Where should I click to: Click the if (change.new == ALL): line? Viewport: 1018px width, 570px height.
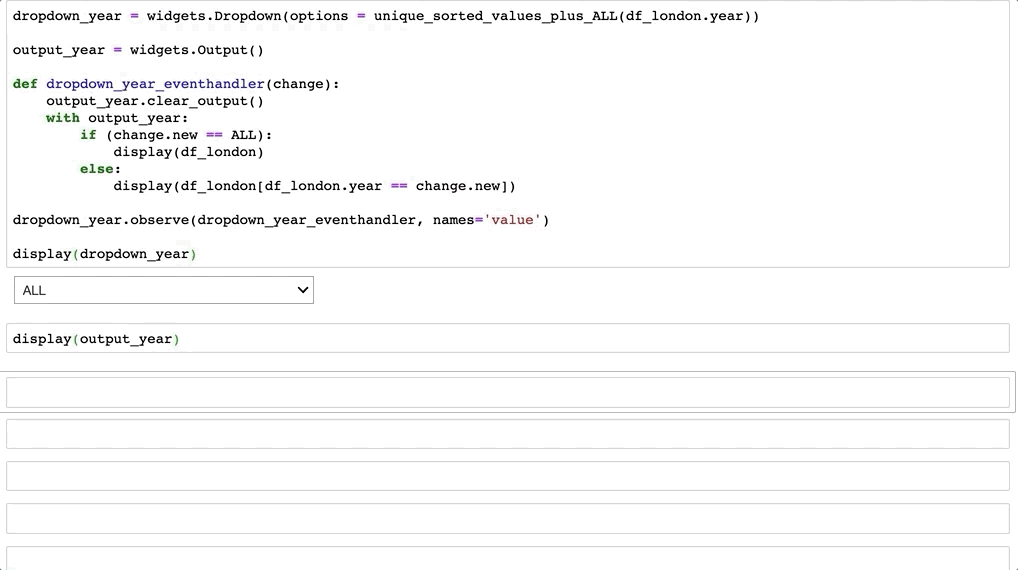pyautogui.click(x=176, y=135)
